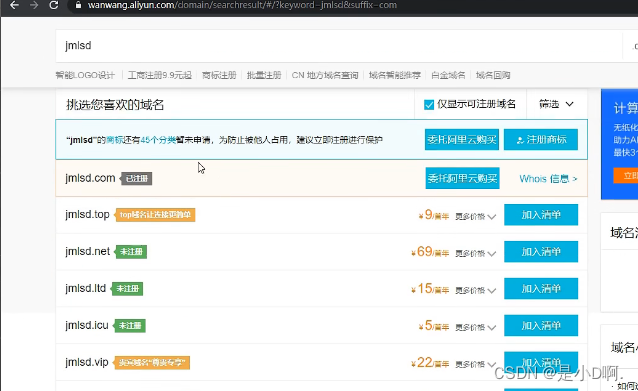Edit the jmlsd domain search field

point(338,46)
